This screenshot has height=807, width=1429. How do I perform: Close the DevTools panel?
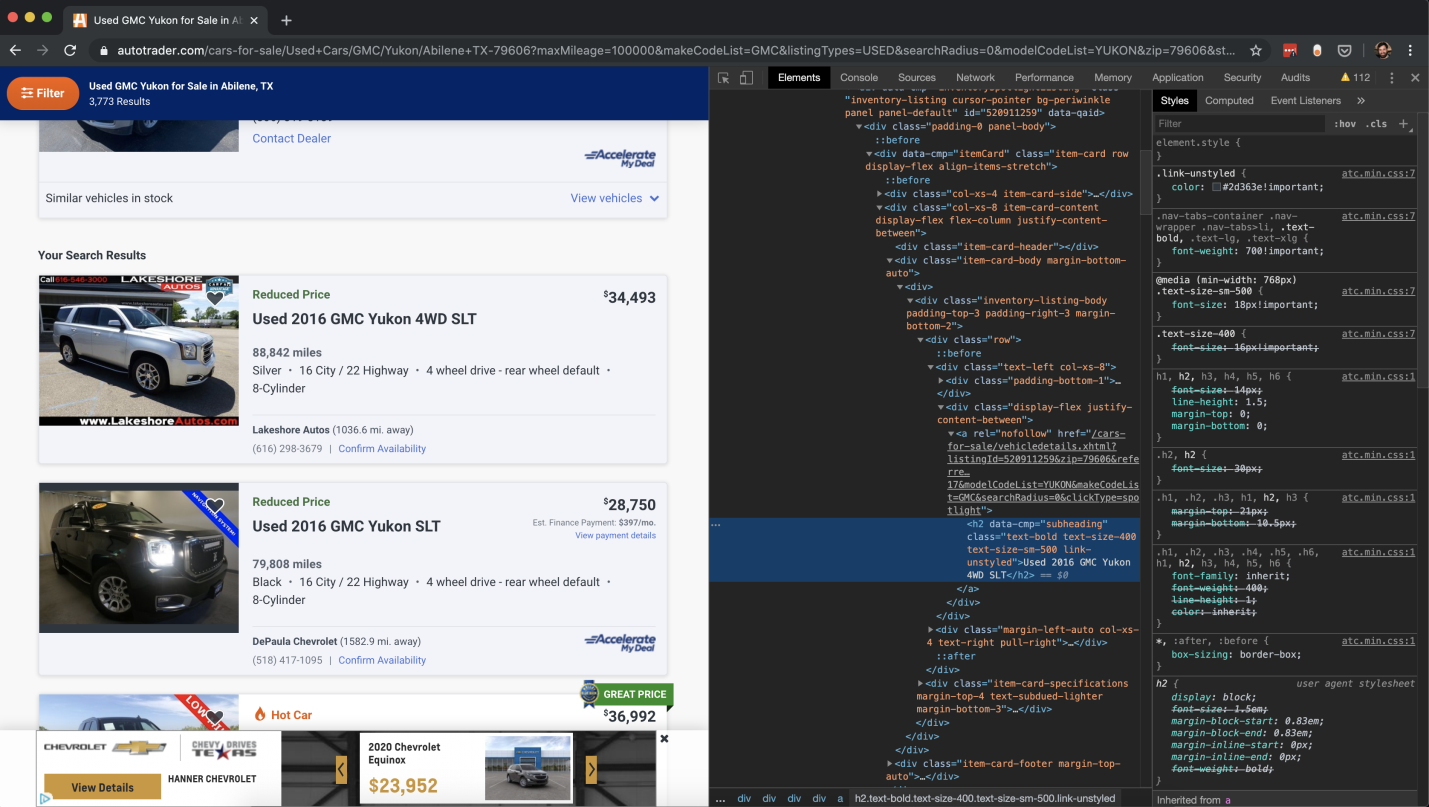1415,78
